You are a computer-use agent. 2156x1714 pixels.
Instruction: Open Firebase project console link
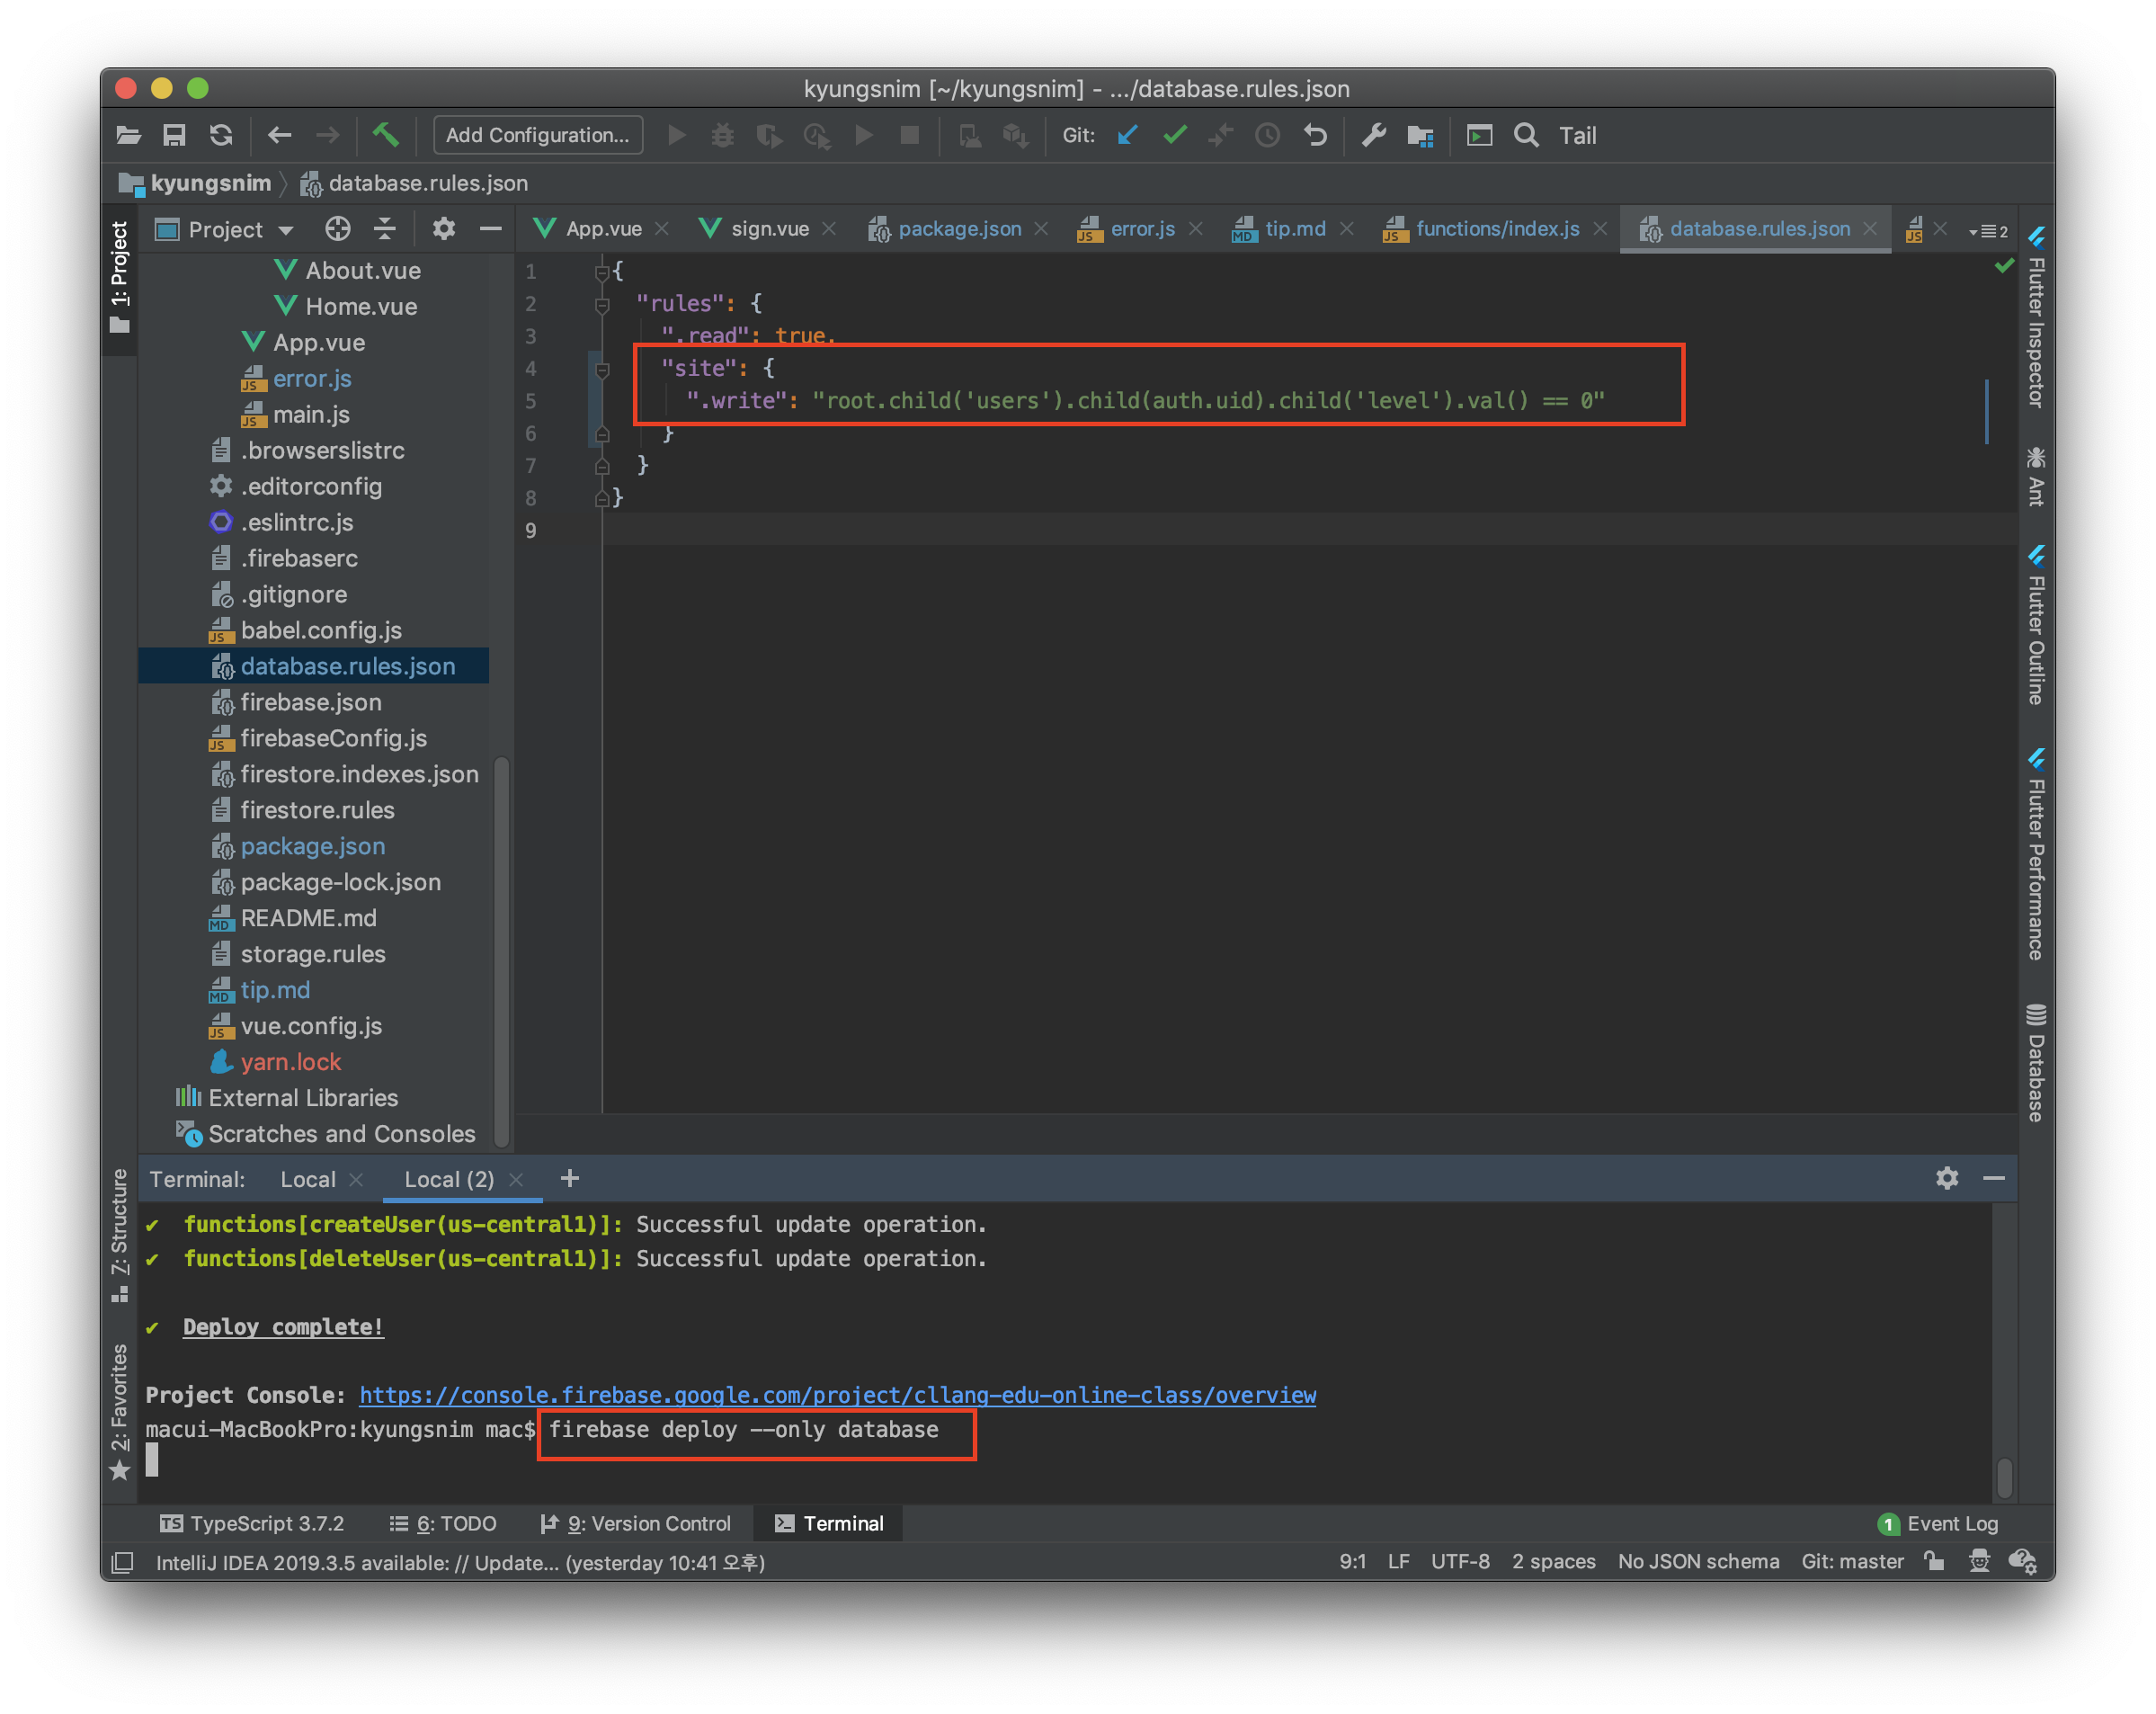coord(837,1395)
